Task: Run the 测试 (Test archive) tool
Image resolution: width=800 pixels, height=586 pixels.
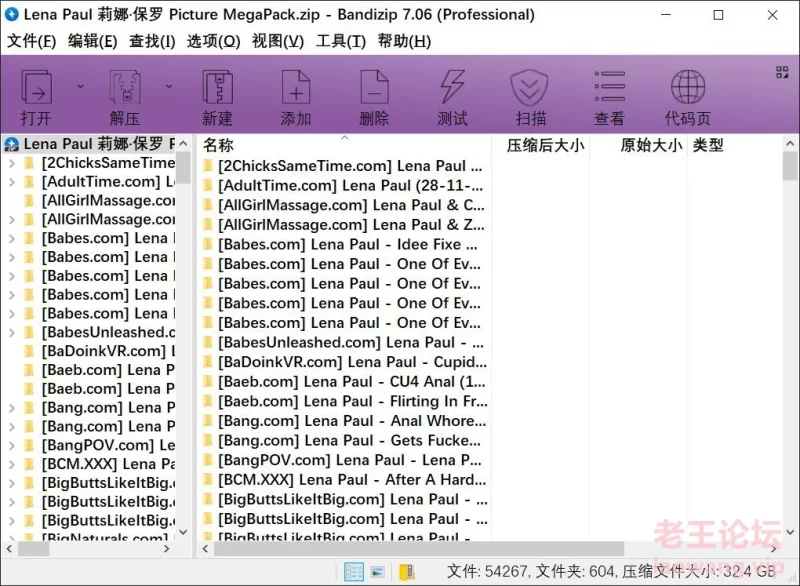Action: [453, 87]
